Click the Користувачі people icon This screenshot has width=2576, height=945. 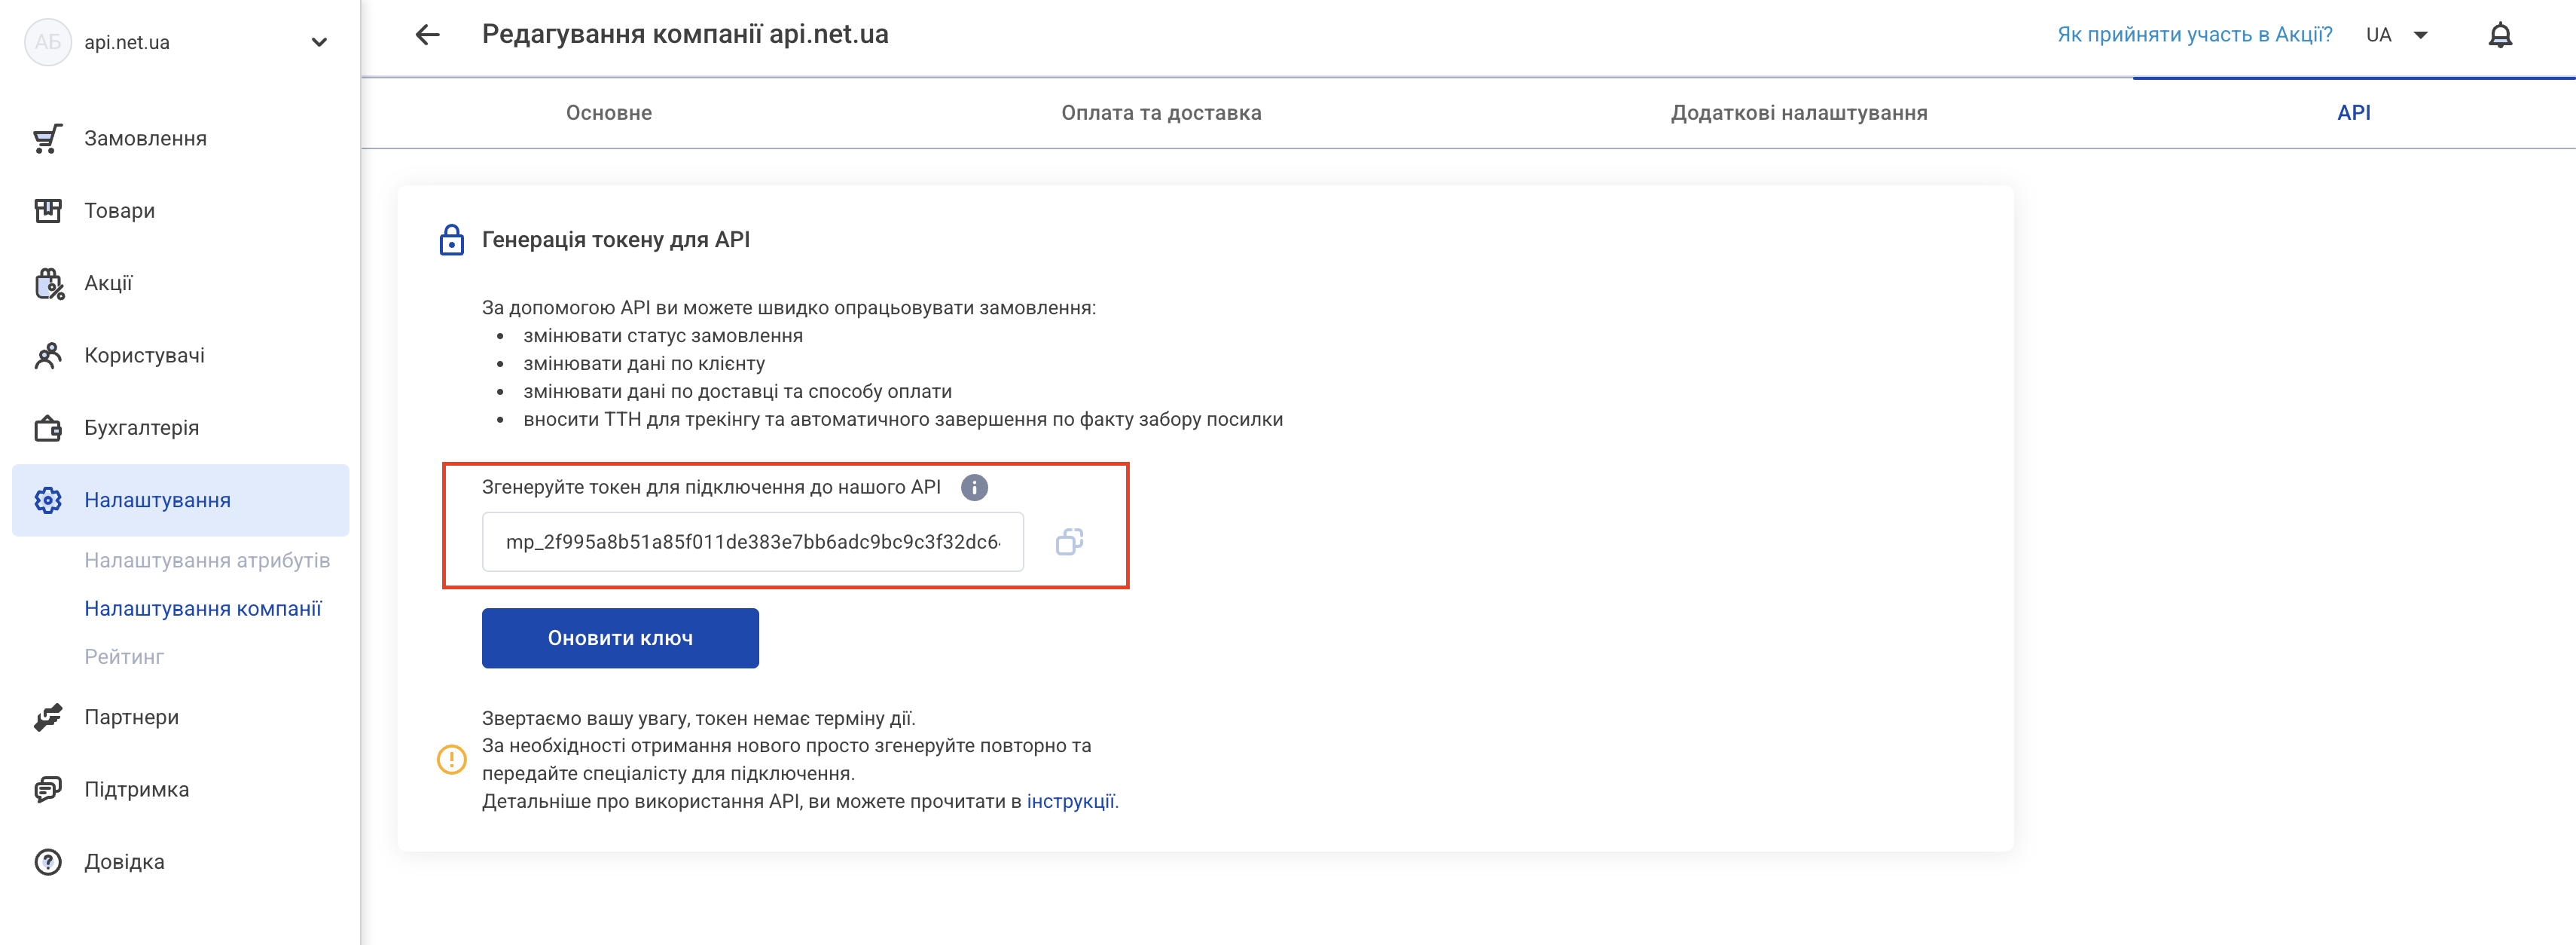pyautogui.click(x=48, y=356)
